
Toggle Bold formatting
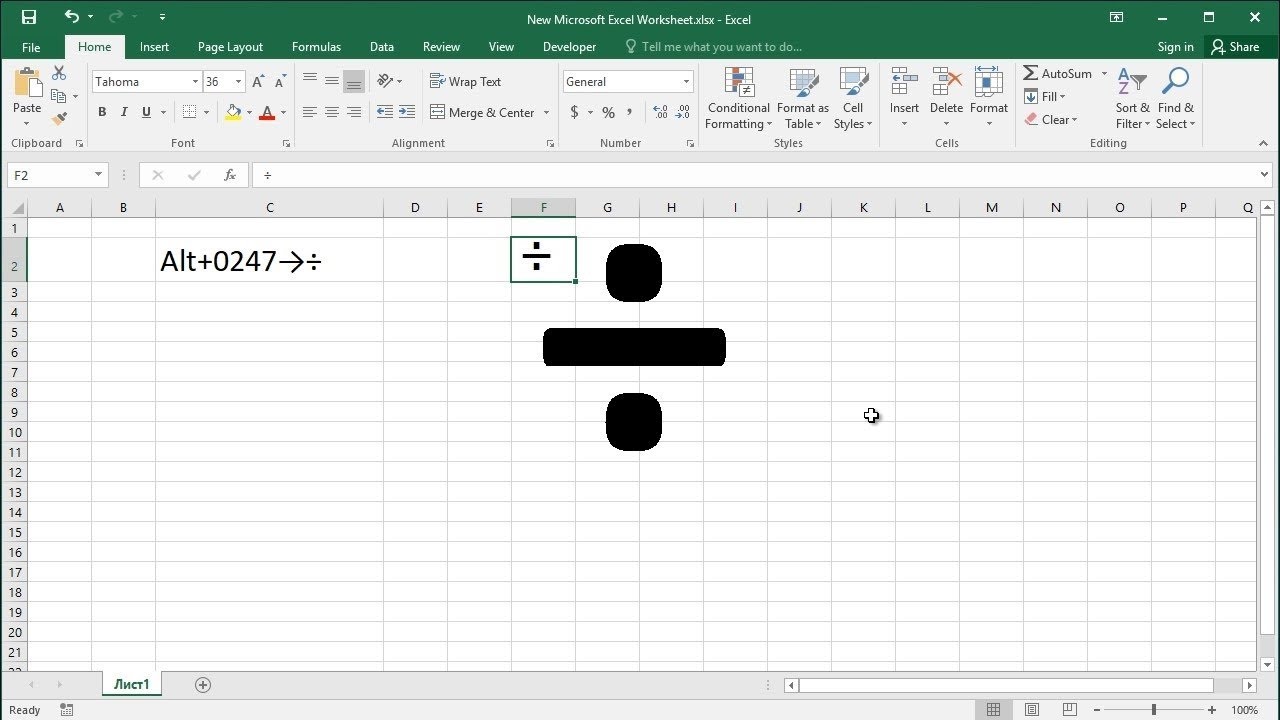point(102,113)
